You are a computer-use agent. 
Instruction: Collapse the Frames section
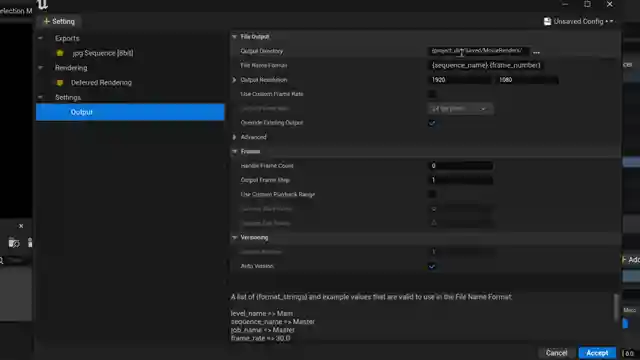234,151
